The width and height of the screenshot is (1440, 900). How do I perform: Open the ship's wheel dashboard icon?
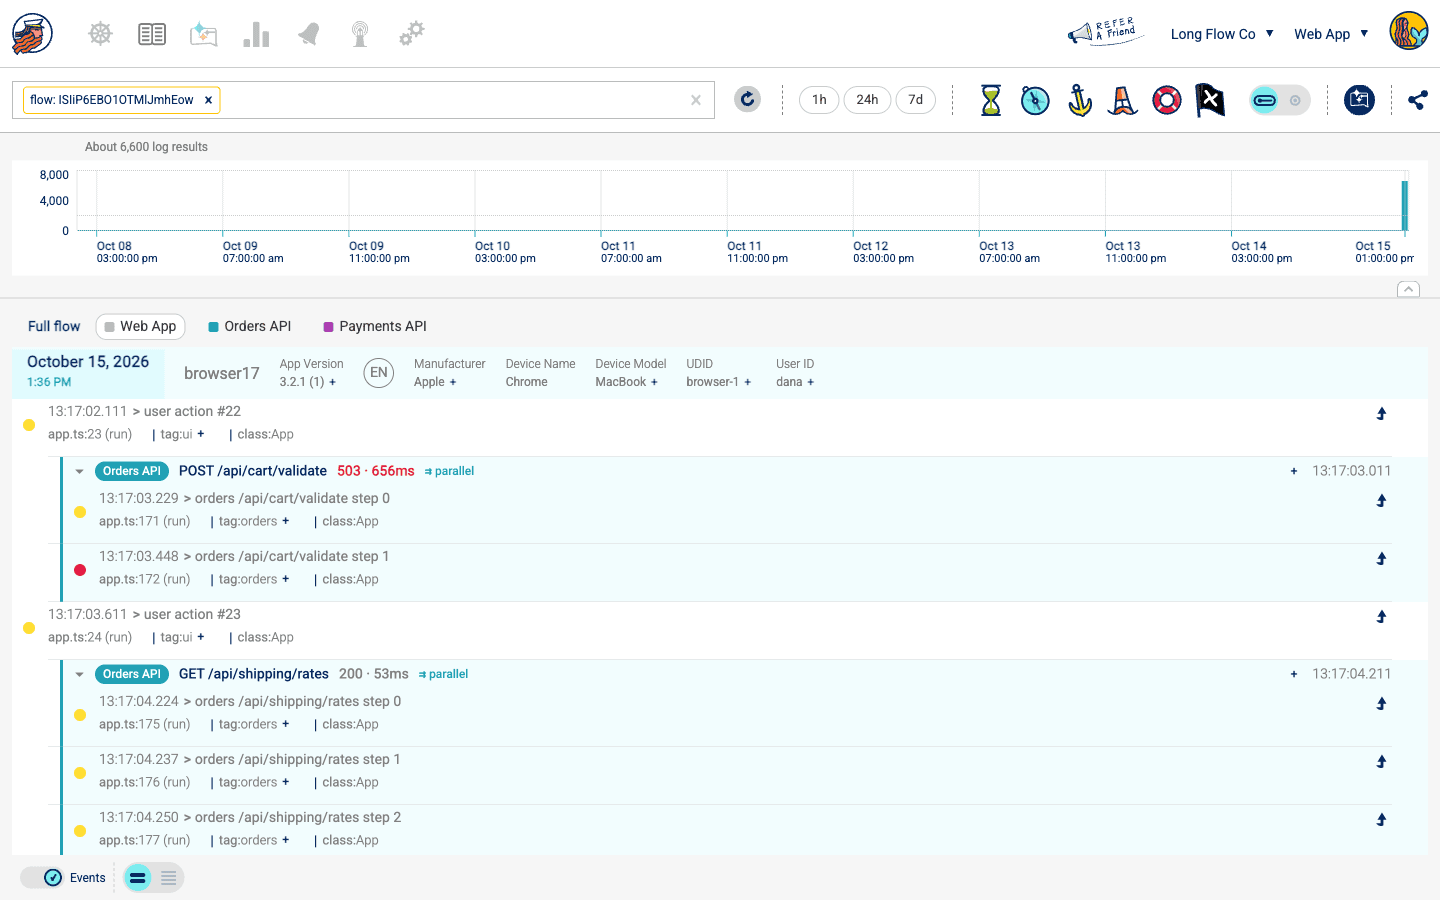100,34
